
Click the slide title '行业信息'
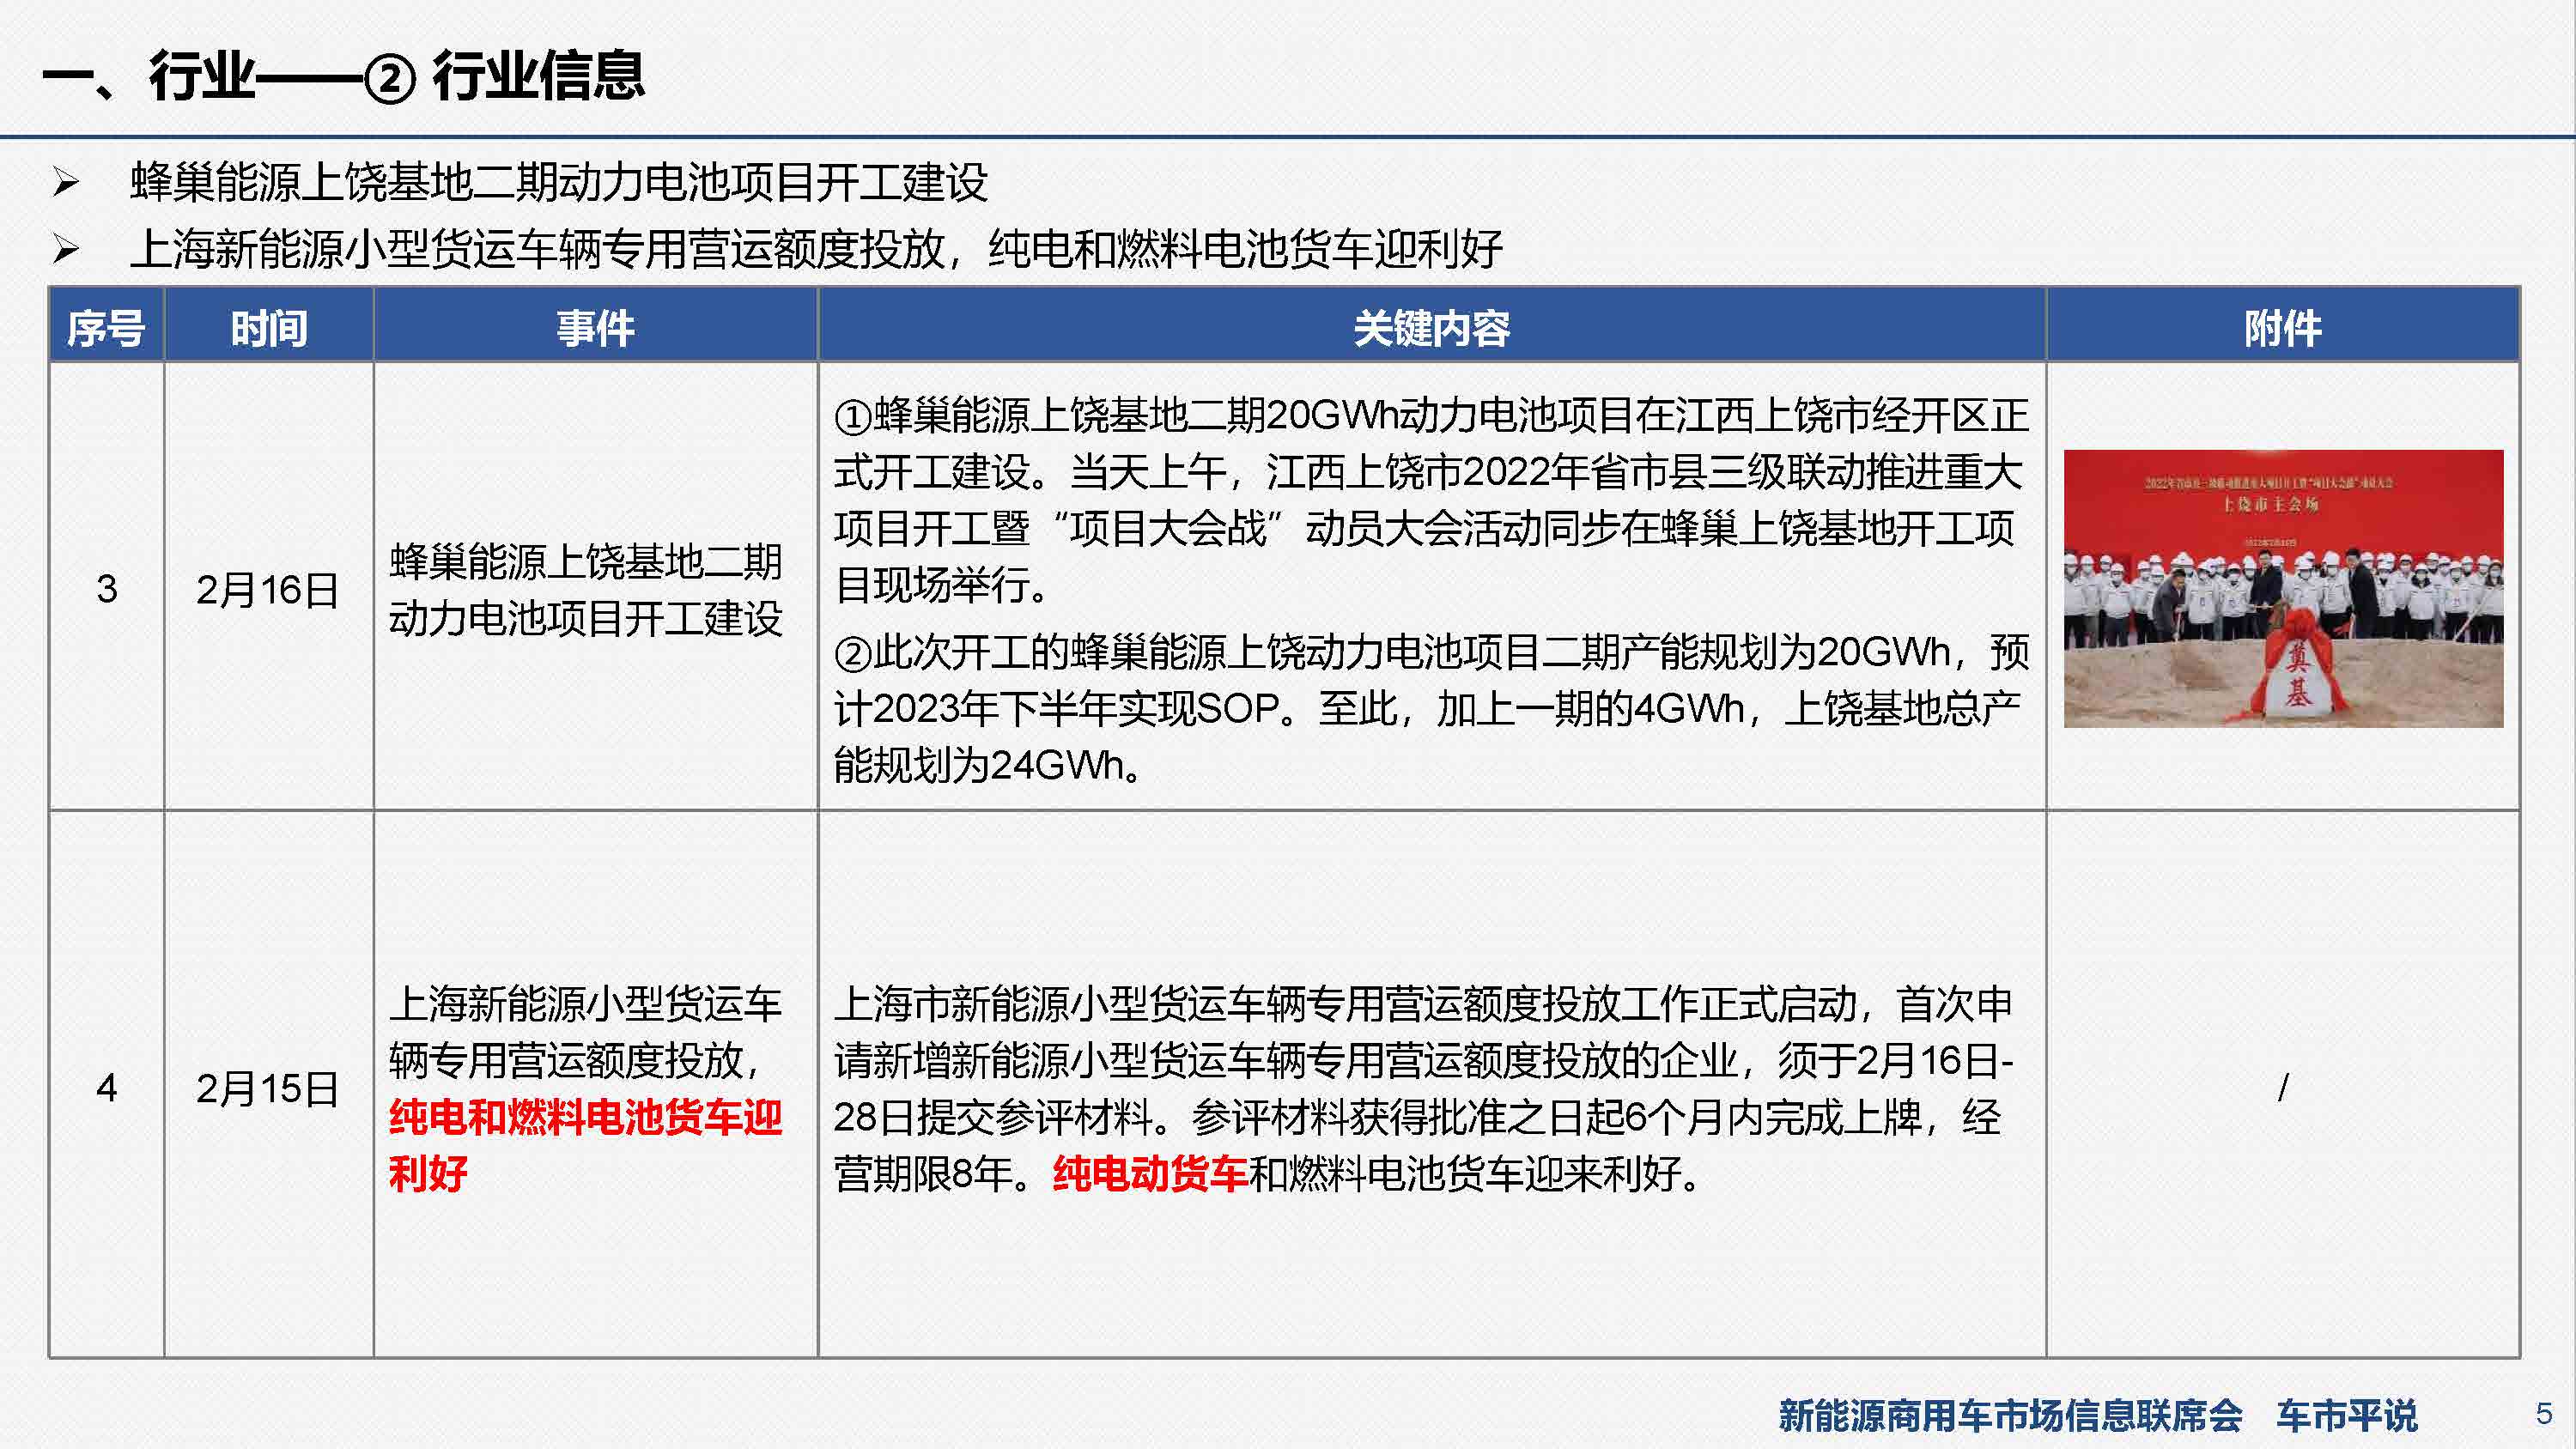pos(538,76)
